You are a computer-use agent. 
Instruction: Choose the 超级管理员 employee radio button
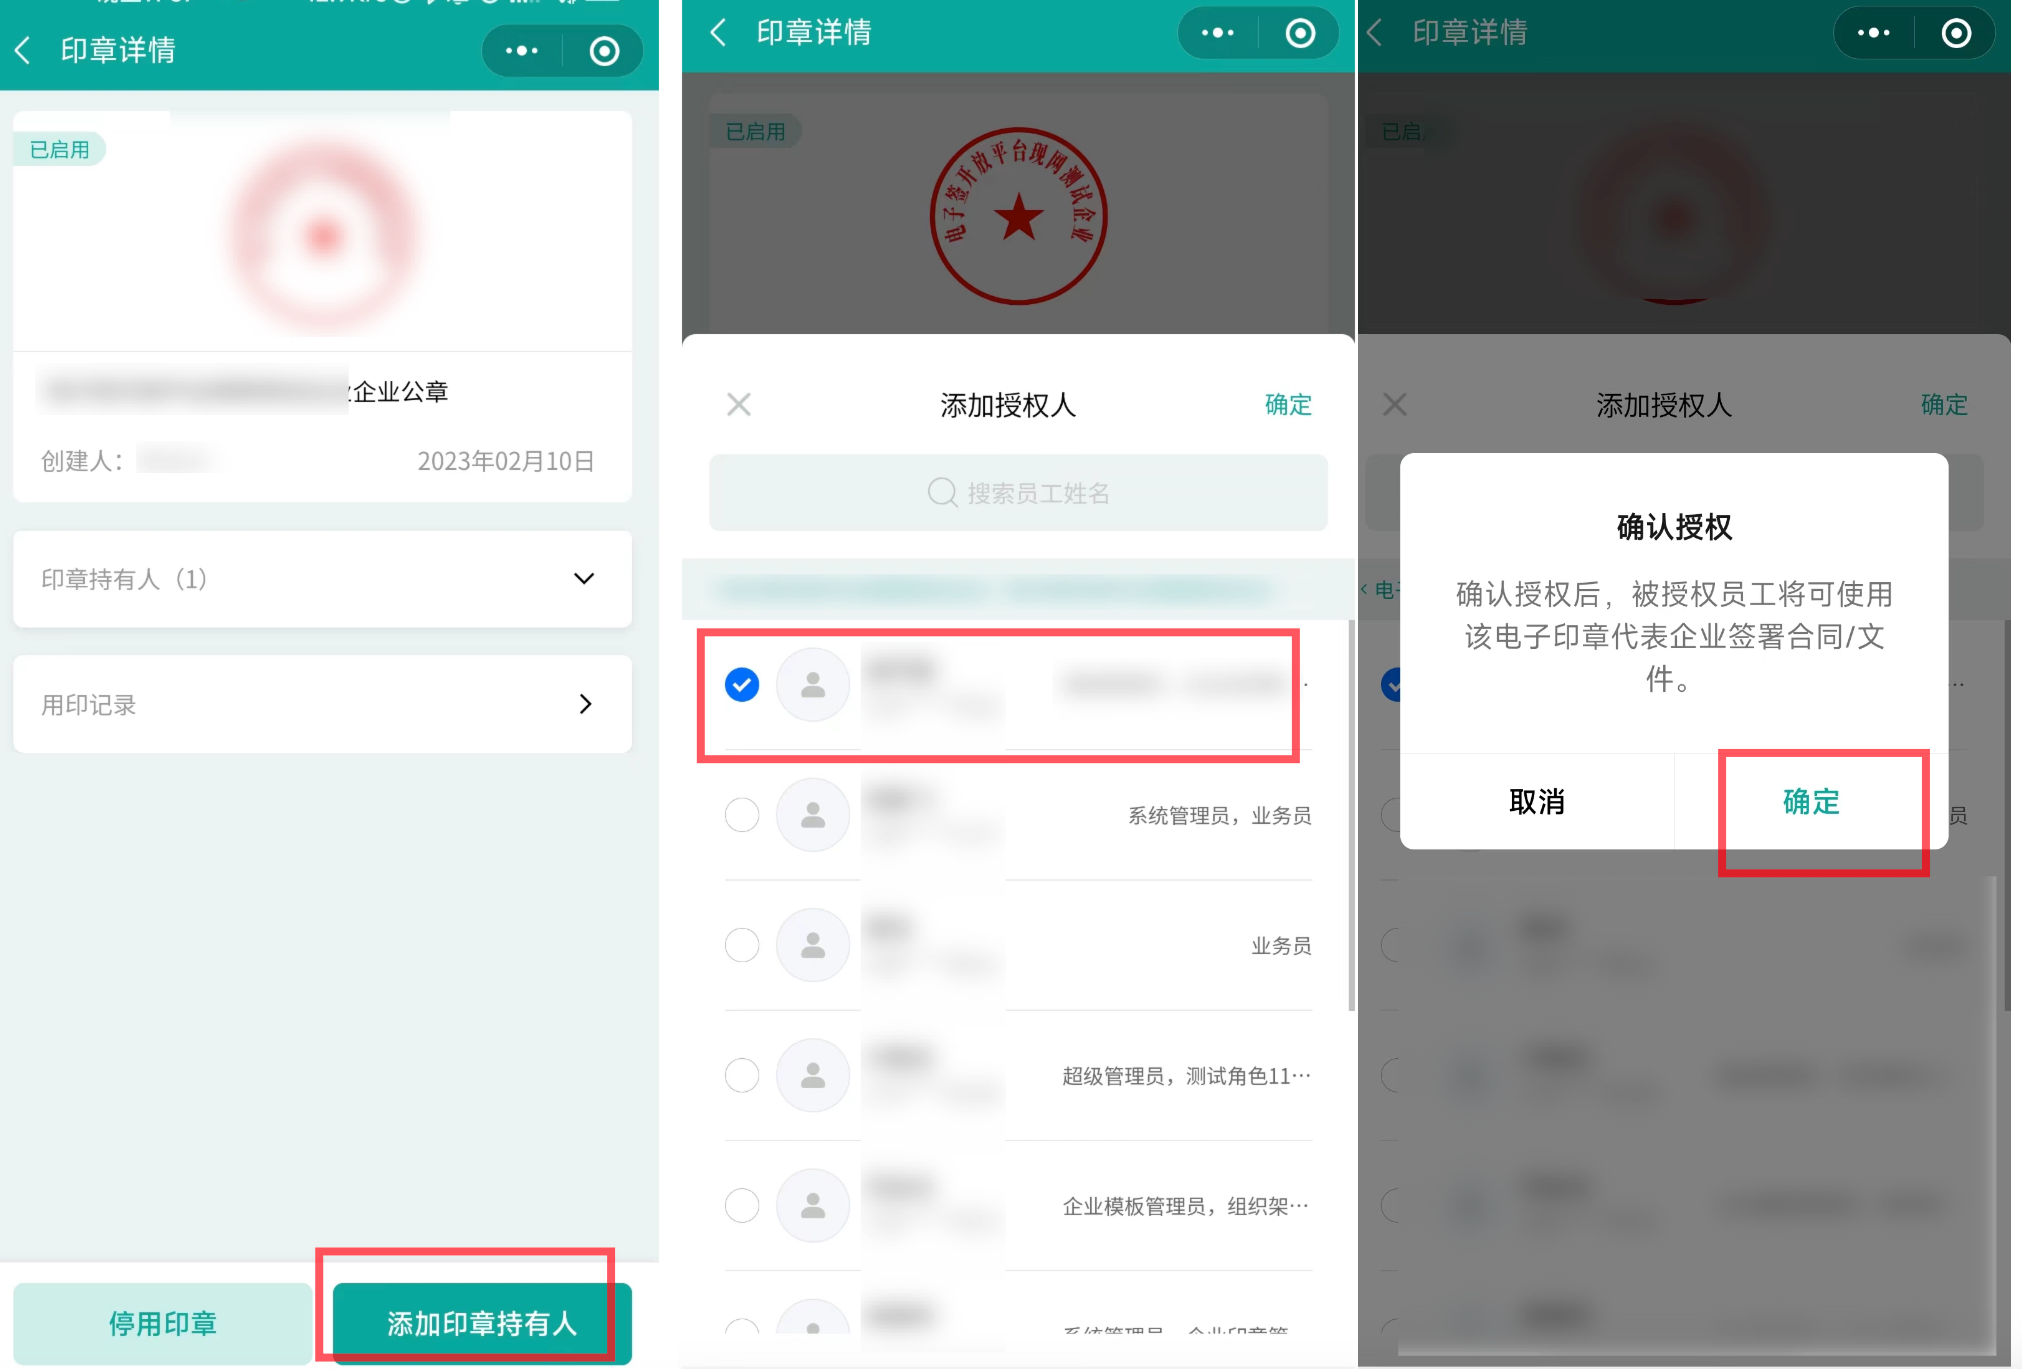coord(742,1075)
